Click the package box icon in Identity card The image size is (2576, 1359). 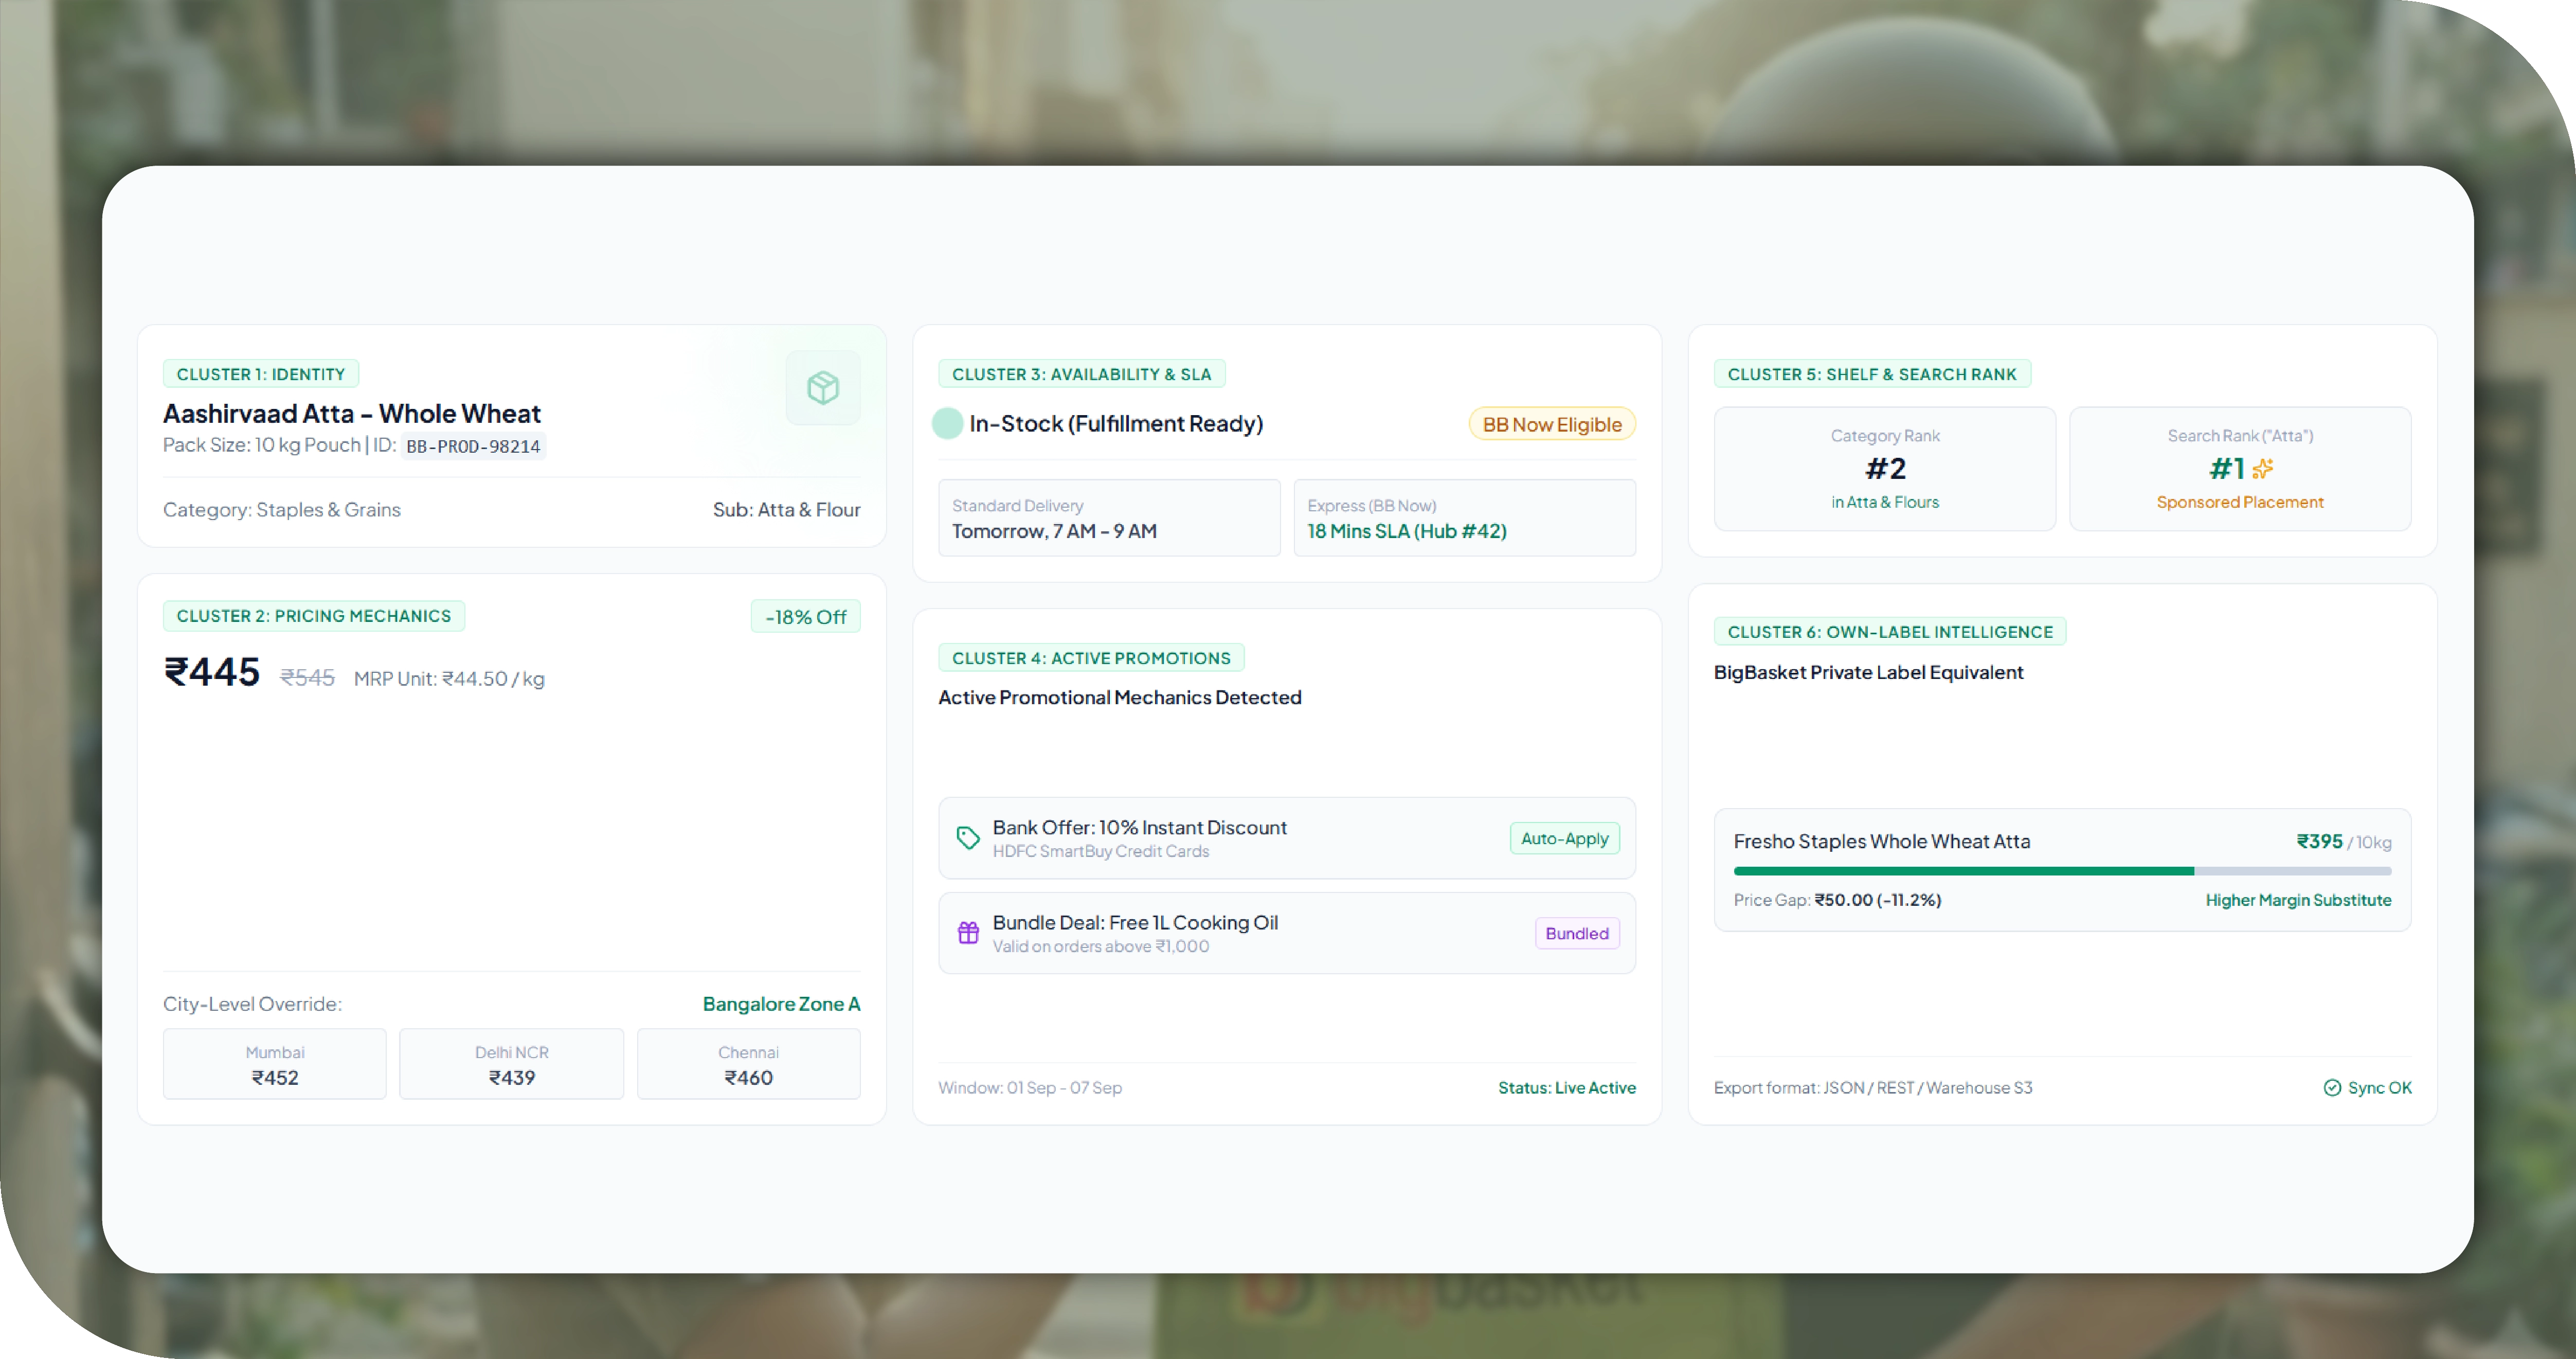[x=822, y=387]
